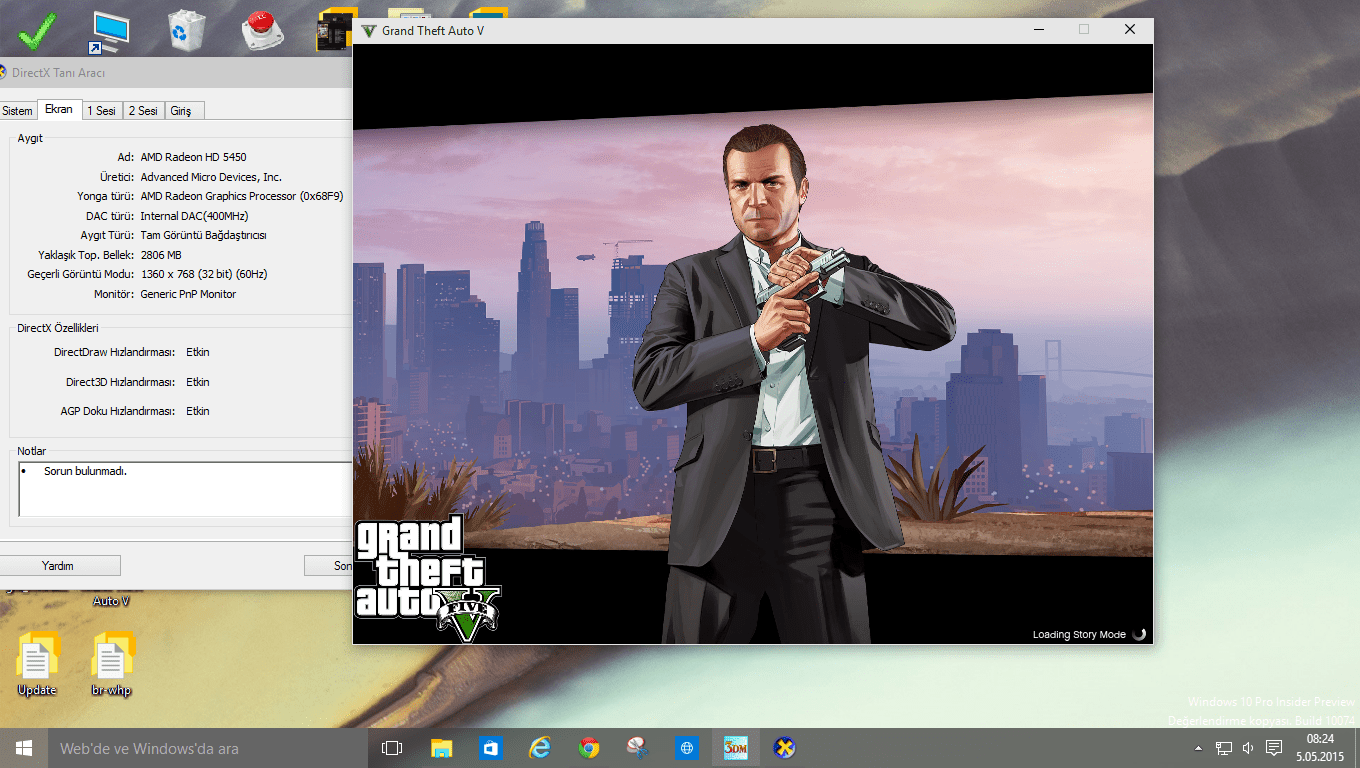The height and width of the screenshot is (768, 1360).
Task: Search using the 'Web'de ve Windows'da ara' box
Action: 208,748
